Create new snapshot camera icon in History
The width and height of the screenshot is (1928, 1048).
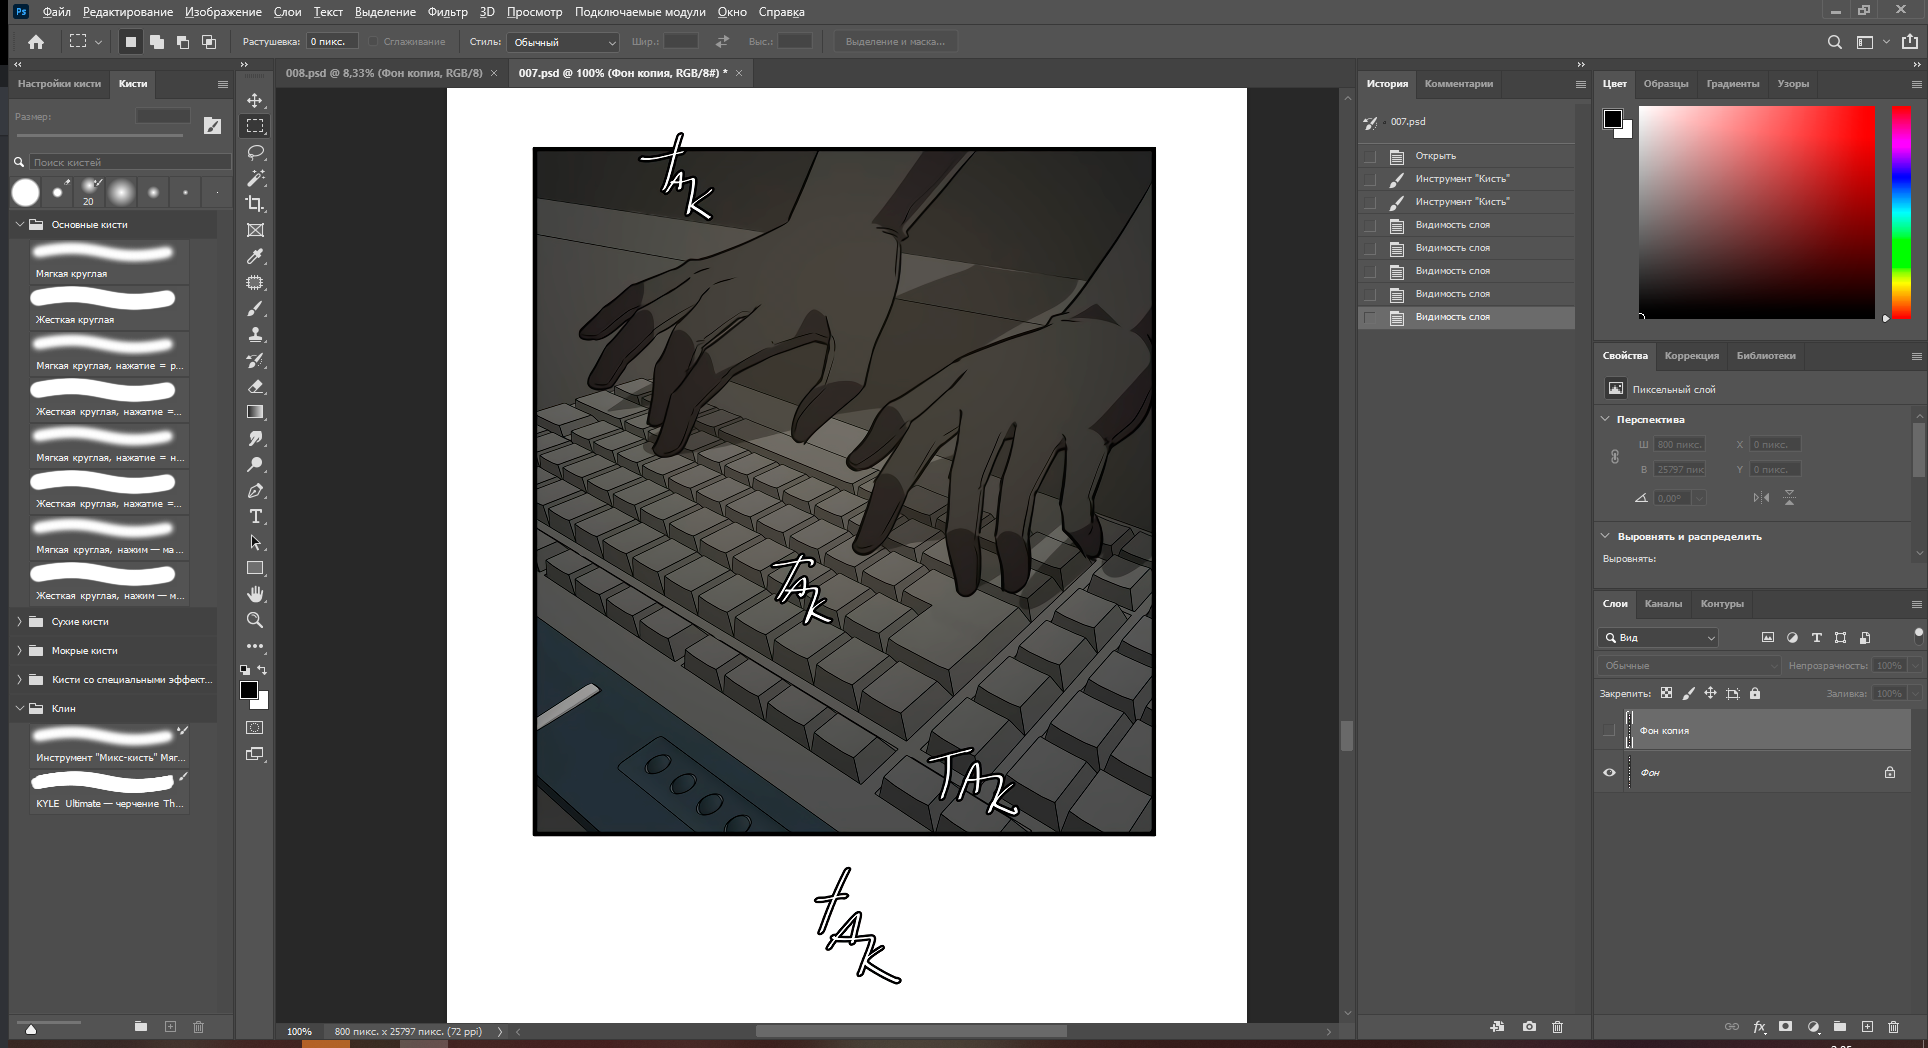pos(1529,1027)
